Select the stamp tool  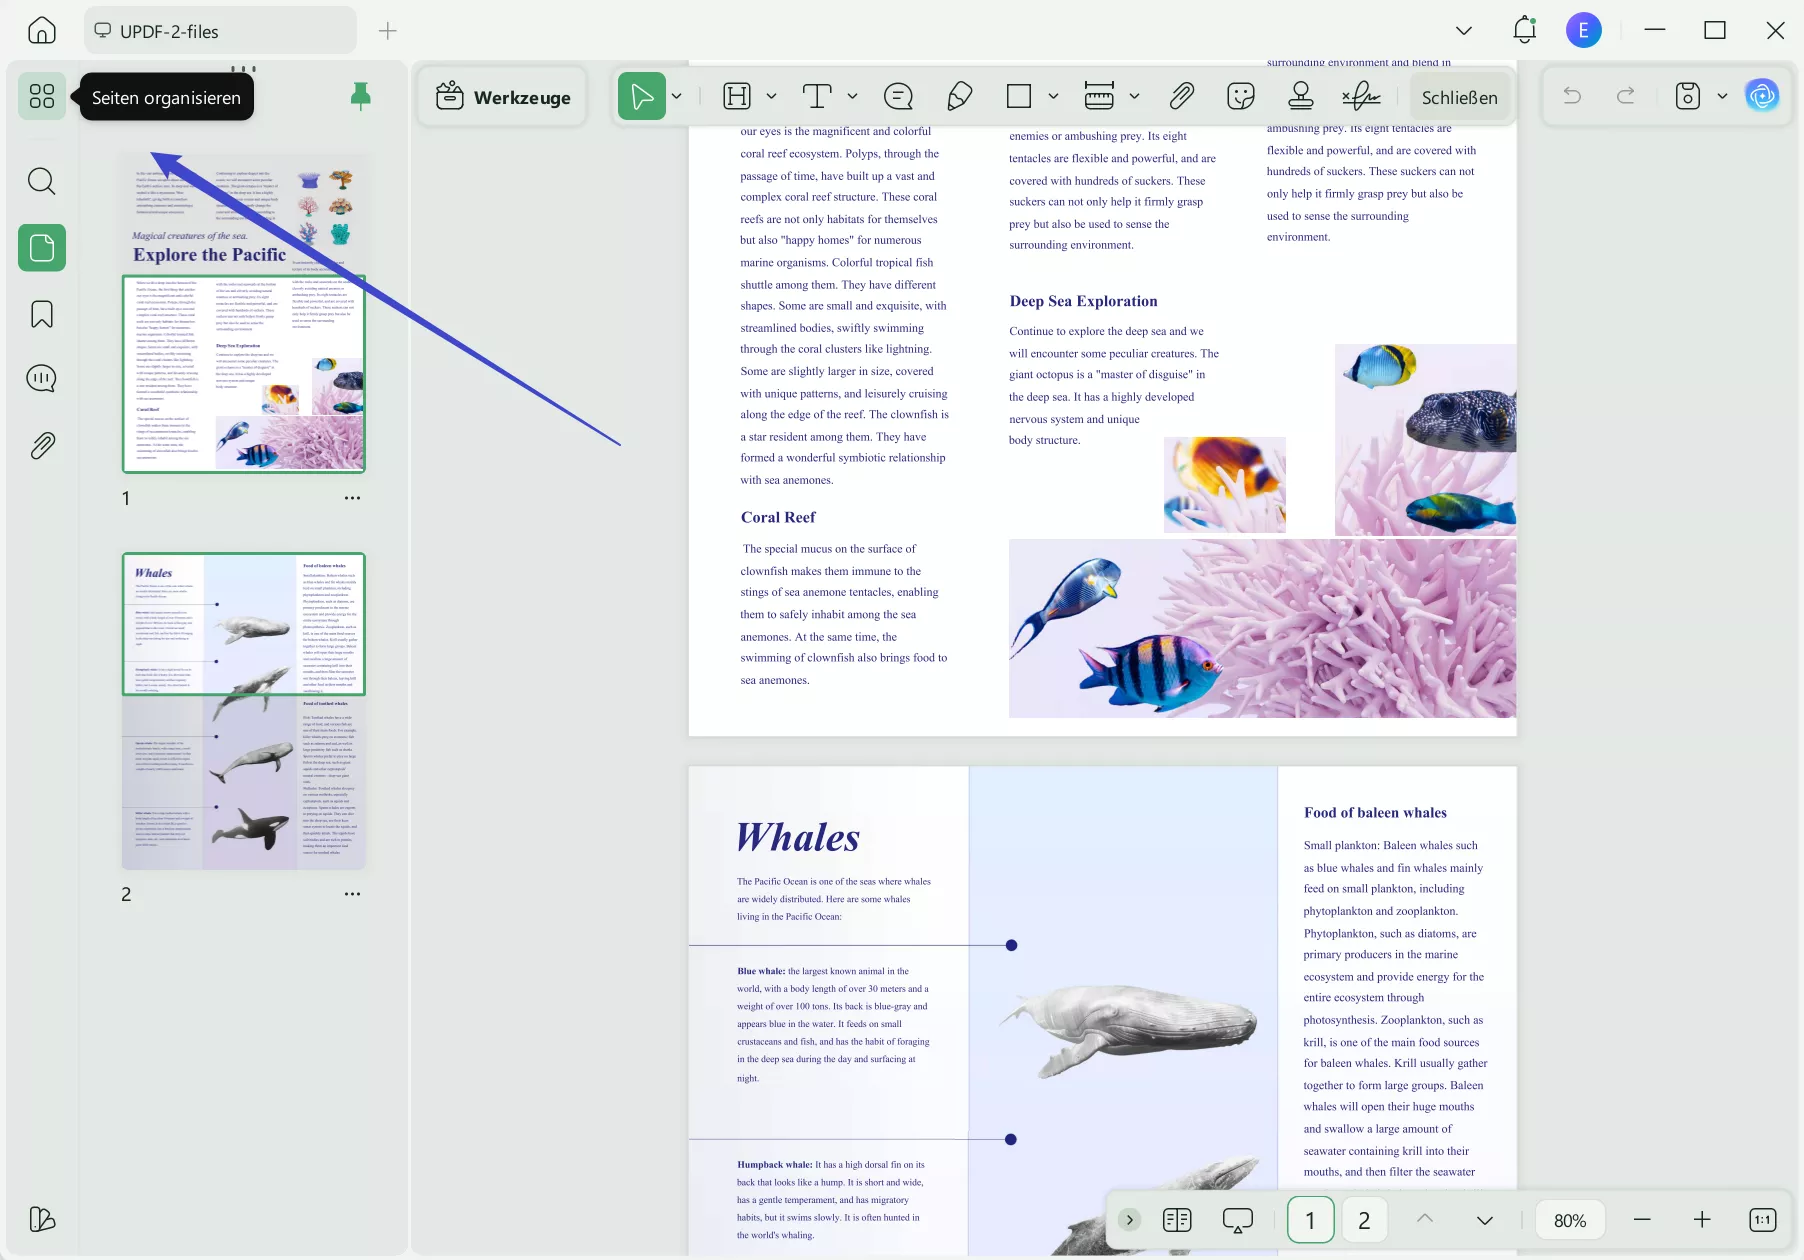[1300, 96]
